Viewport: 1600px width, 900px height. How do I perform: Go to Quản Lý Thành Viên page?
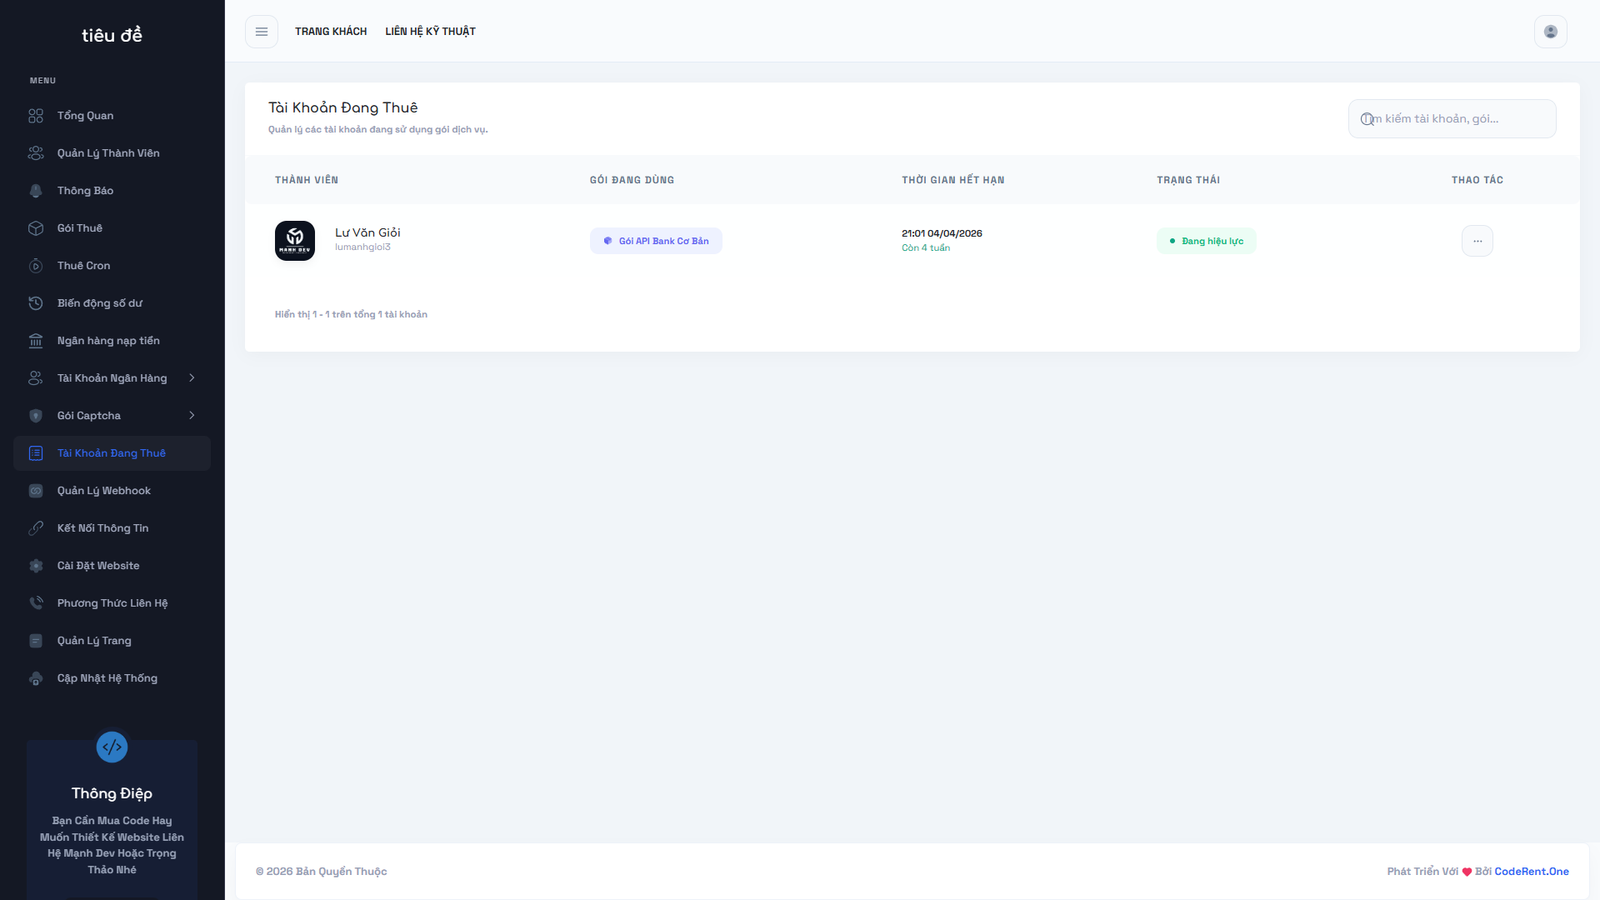tap(108, 153)
